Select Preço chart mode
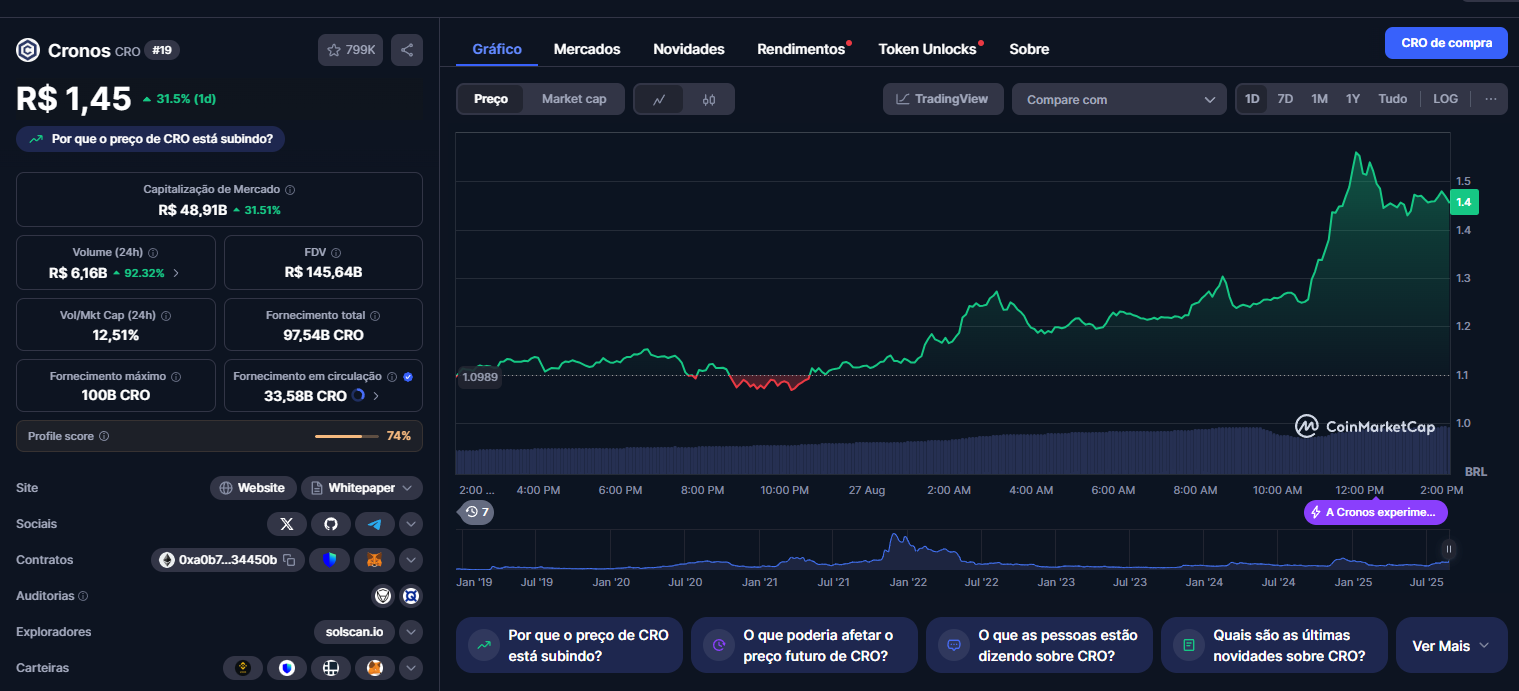Image resolution: width=1519 pixels, height=691 pixels. [x=491, y=99]
